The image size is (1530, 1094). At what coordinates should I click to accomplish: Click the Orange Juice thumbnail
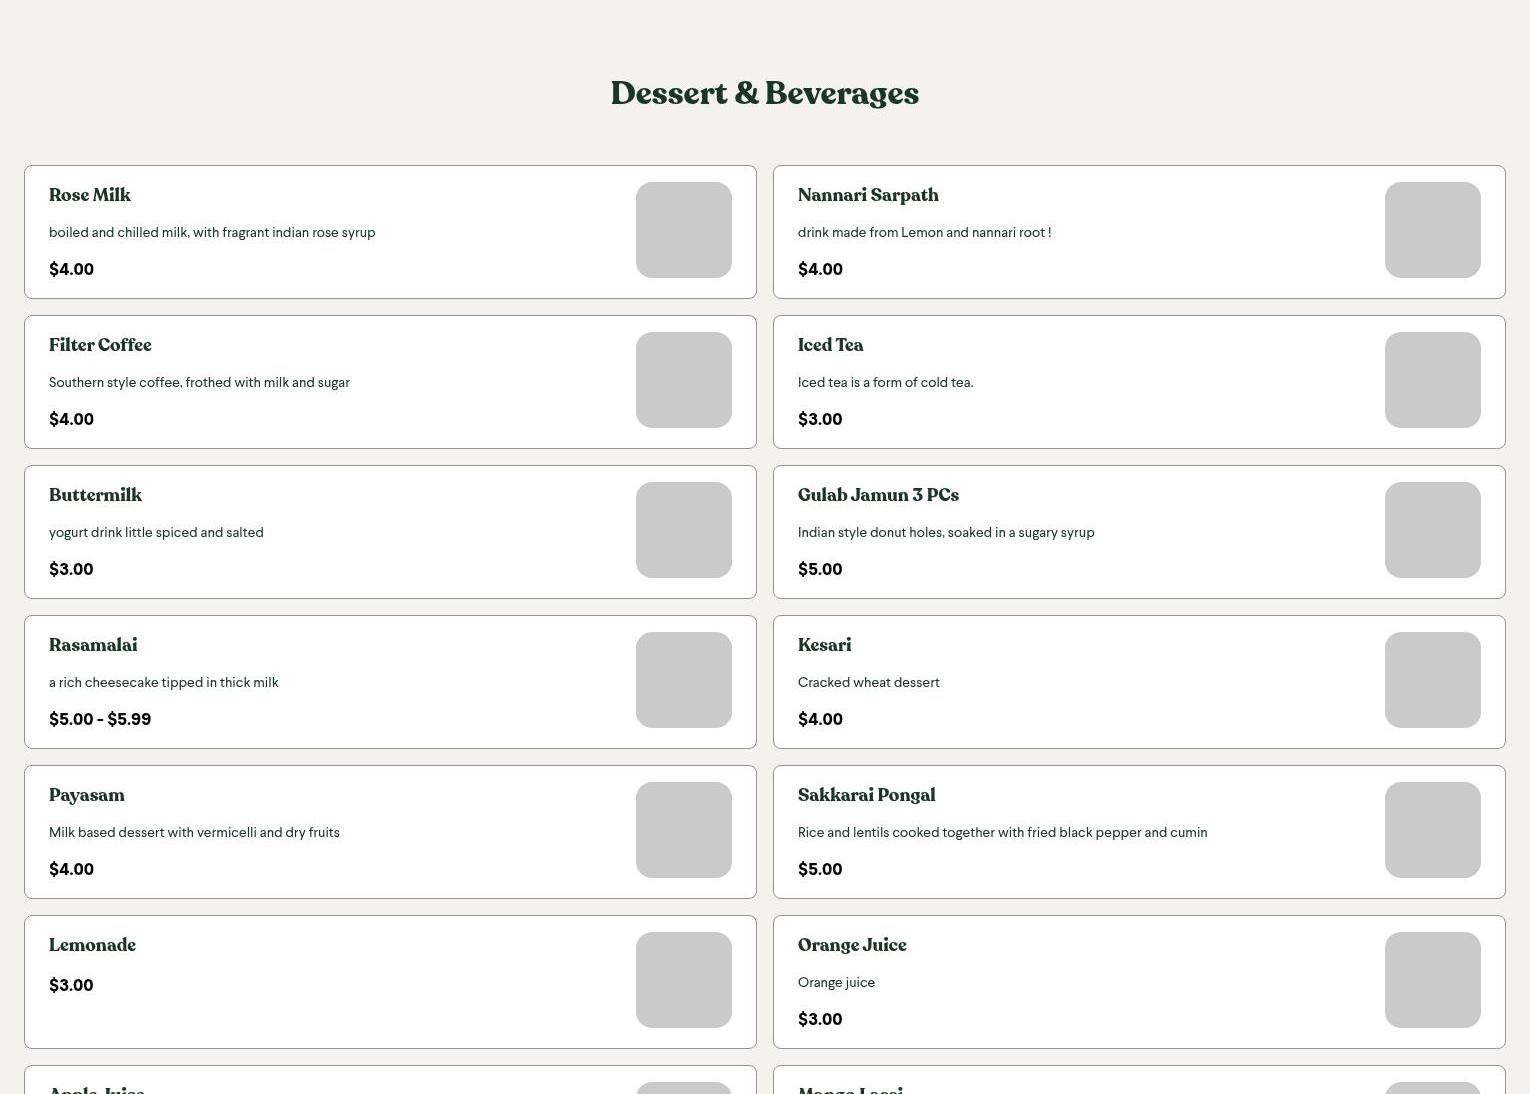point(1432,980)
